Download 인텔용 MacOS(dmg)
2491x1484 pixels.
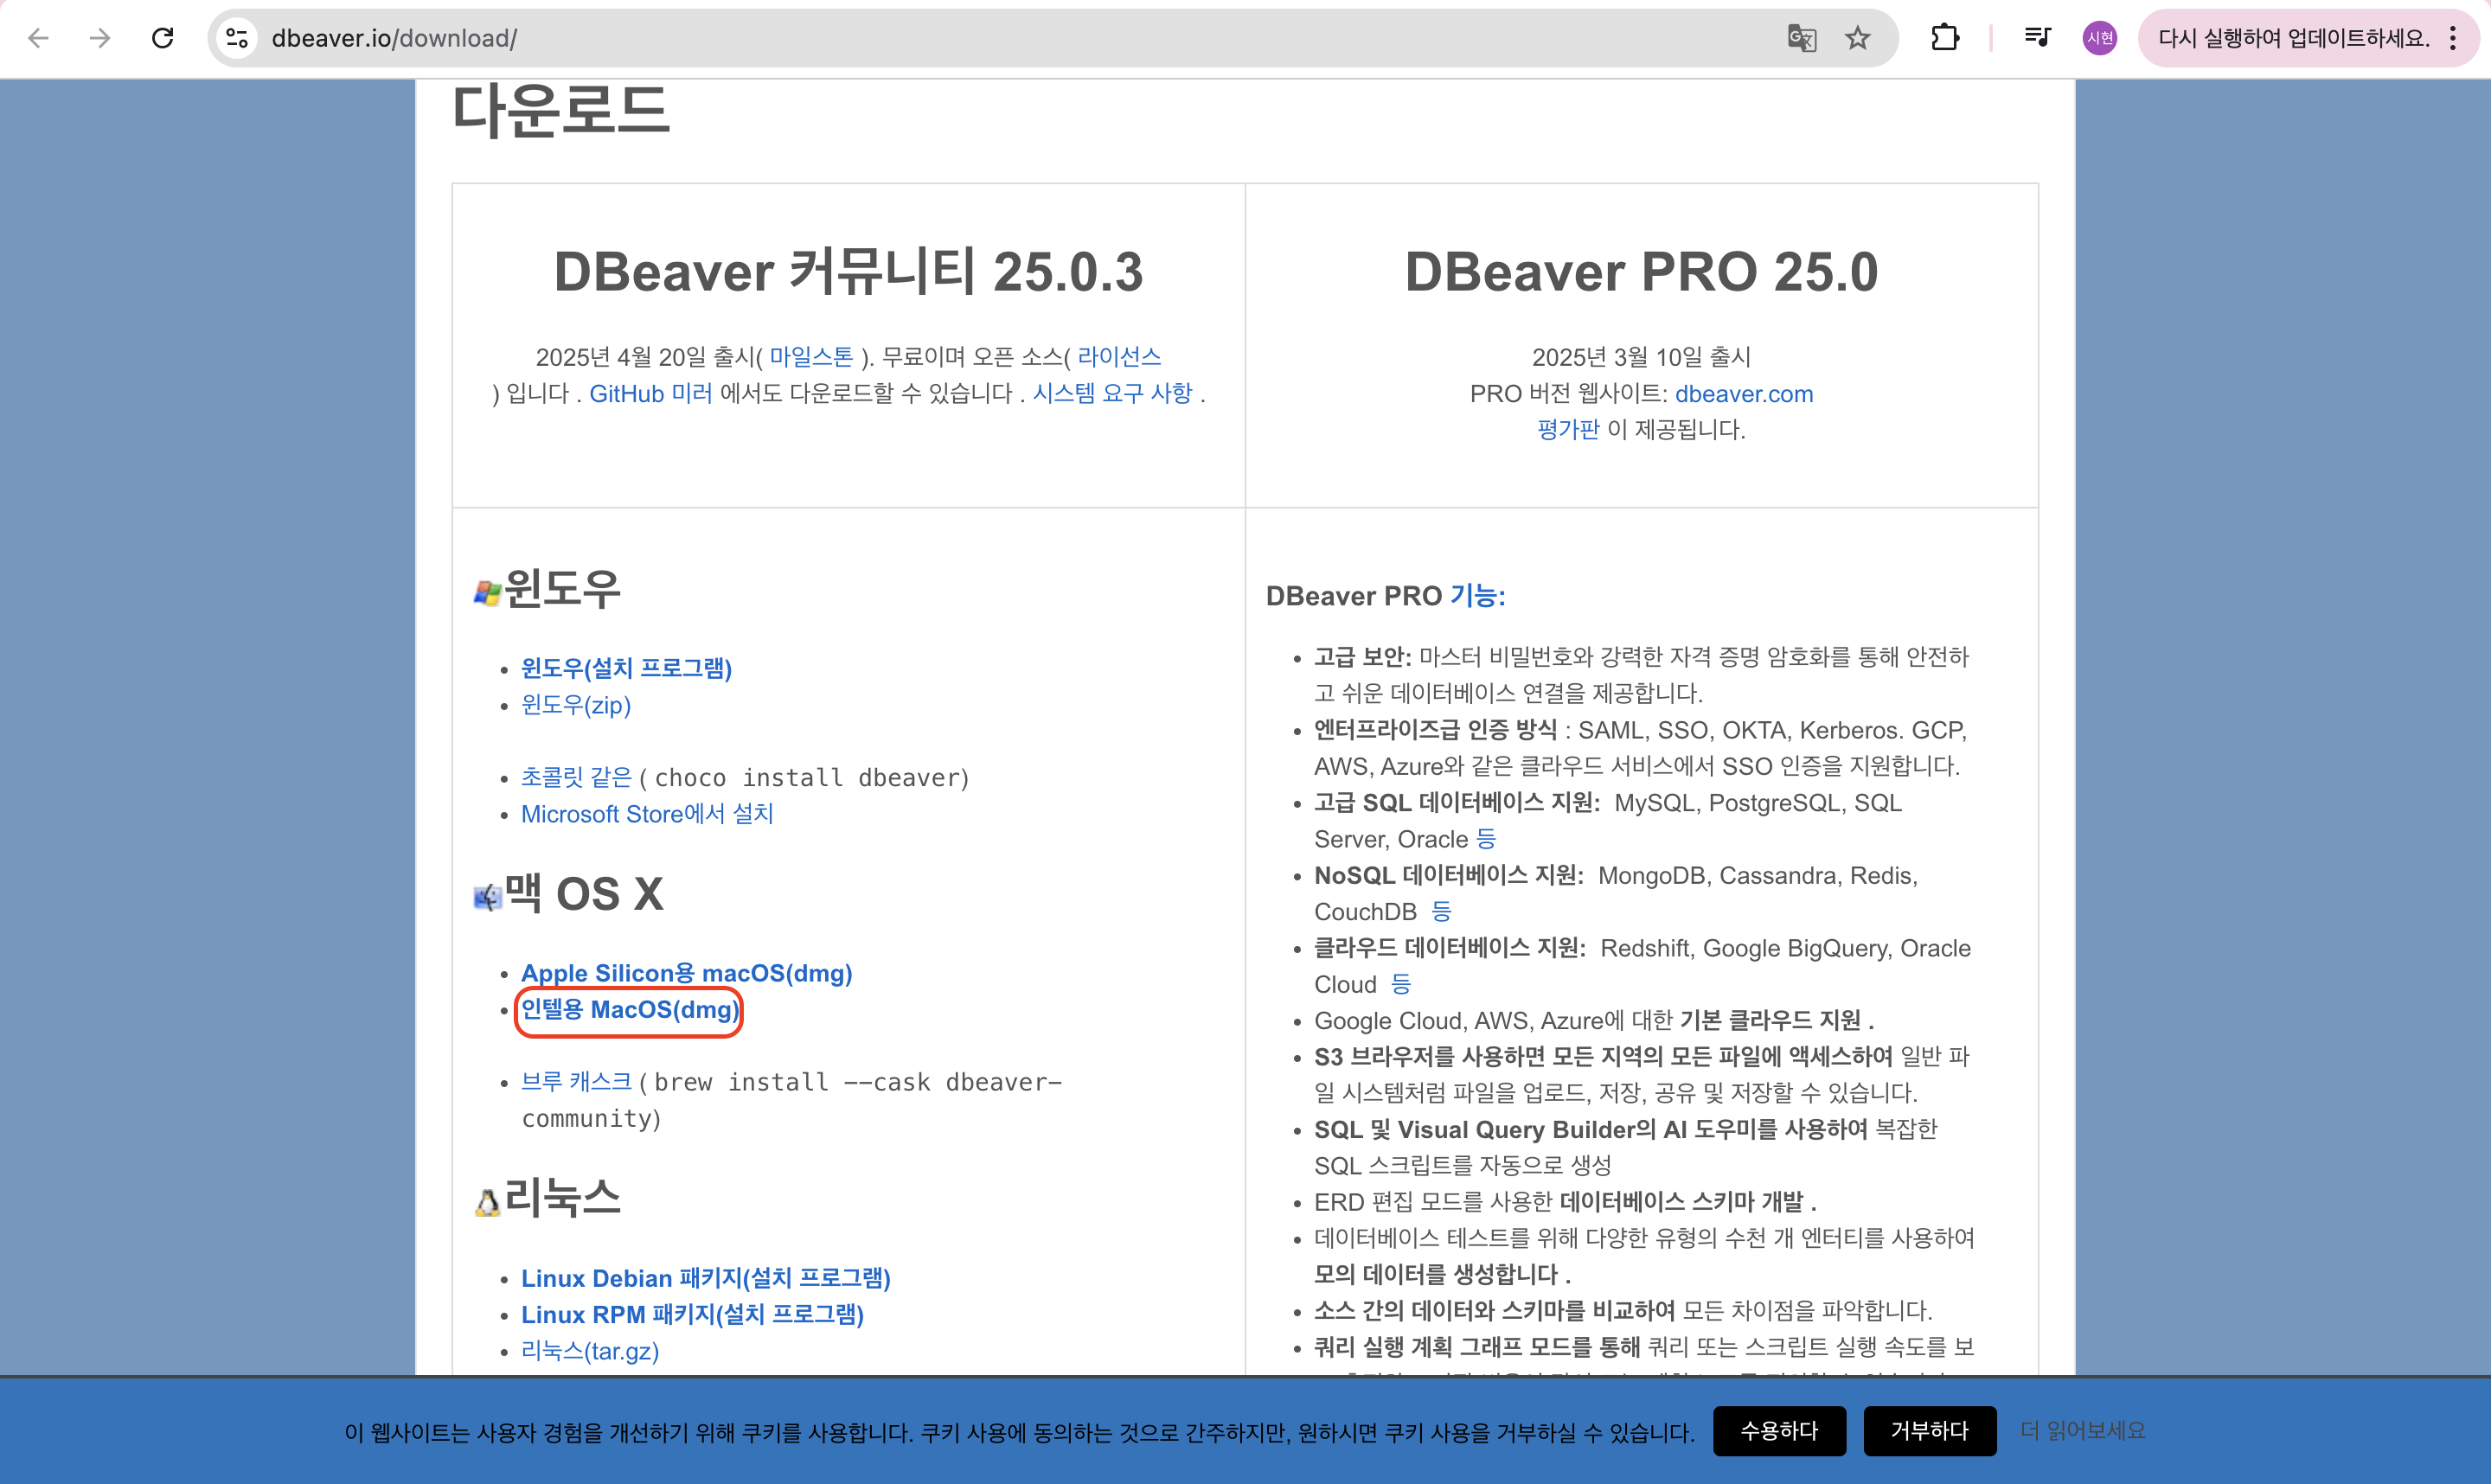pyautogui.click(x=630, y=1010)
